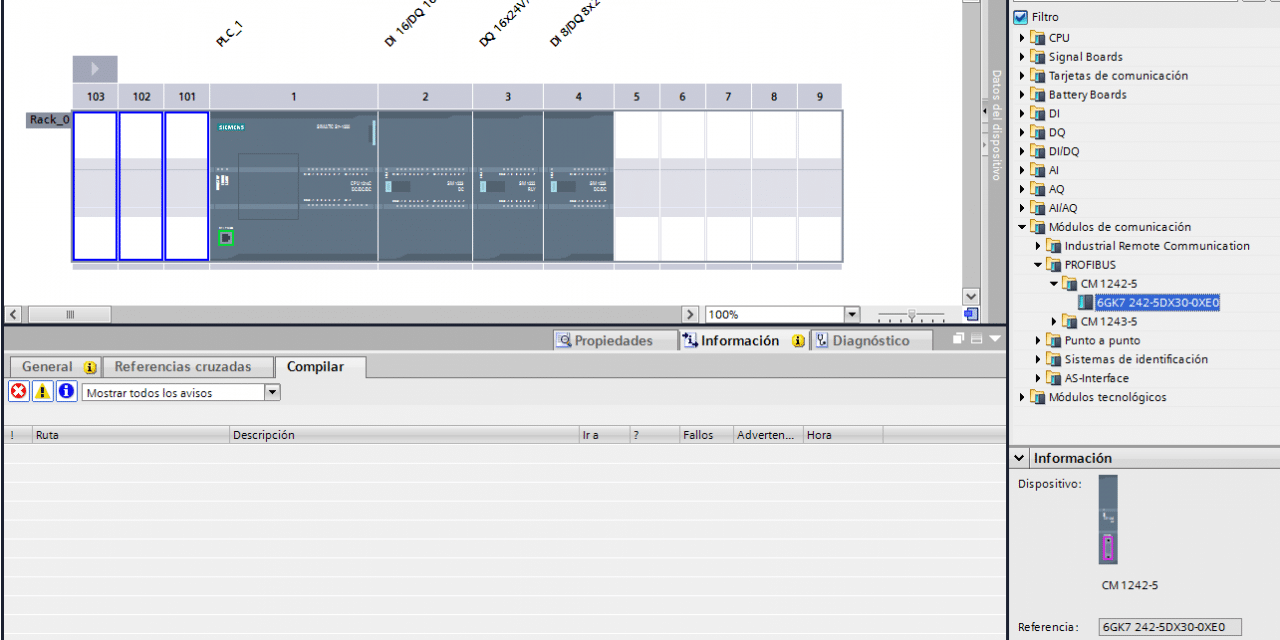
Task: Click the CPU folder icon in the catalog
Action: pyautogui.click(x=1037, y=37)
